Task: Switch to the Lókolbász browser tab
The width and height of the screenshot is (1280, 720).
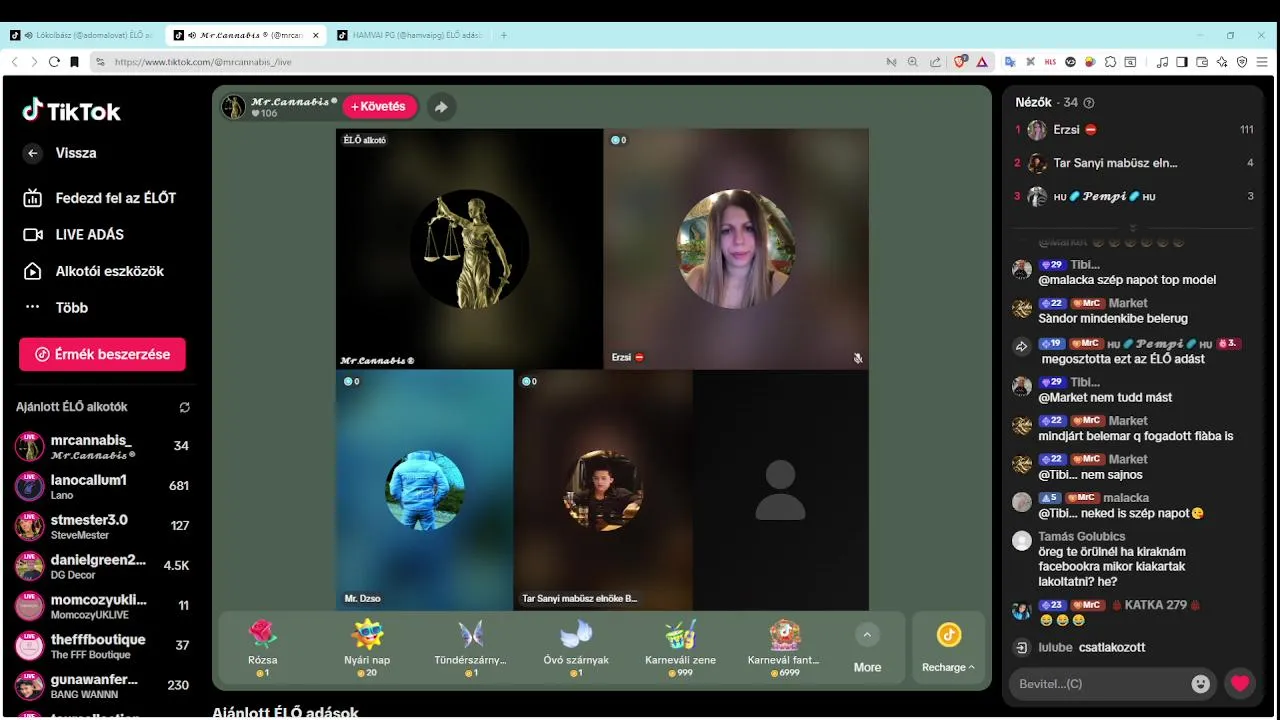Action: coord(82,35)
